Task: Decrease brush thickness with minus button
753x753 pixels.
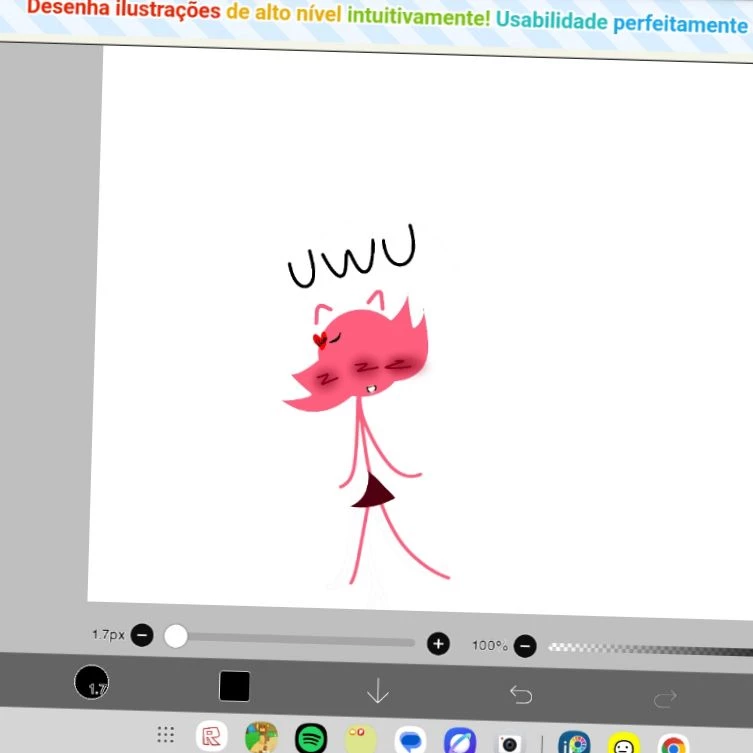Action: [x=142, y=635]
